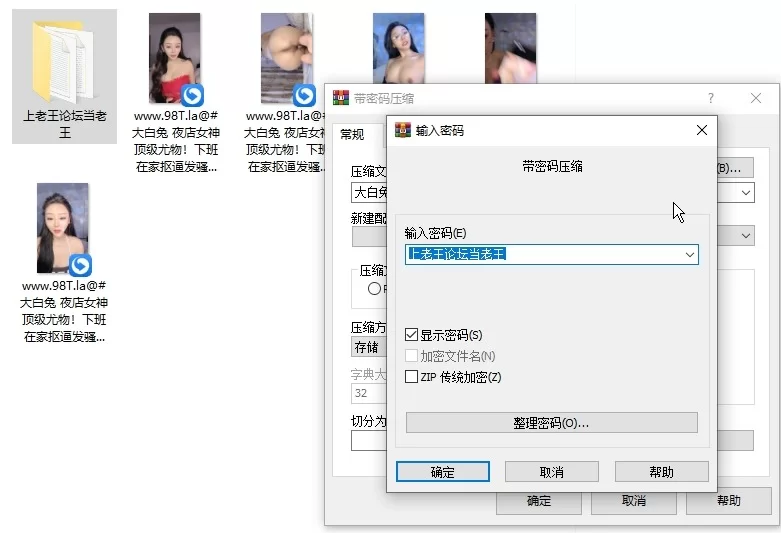Toggle the 显示密码(S) checkbox
Screen dimensions: 781x533
[x=411, y=335]
